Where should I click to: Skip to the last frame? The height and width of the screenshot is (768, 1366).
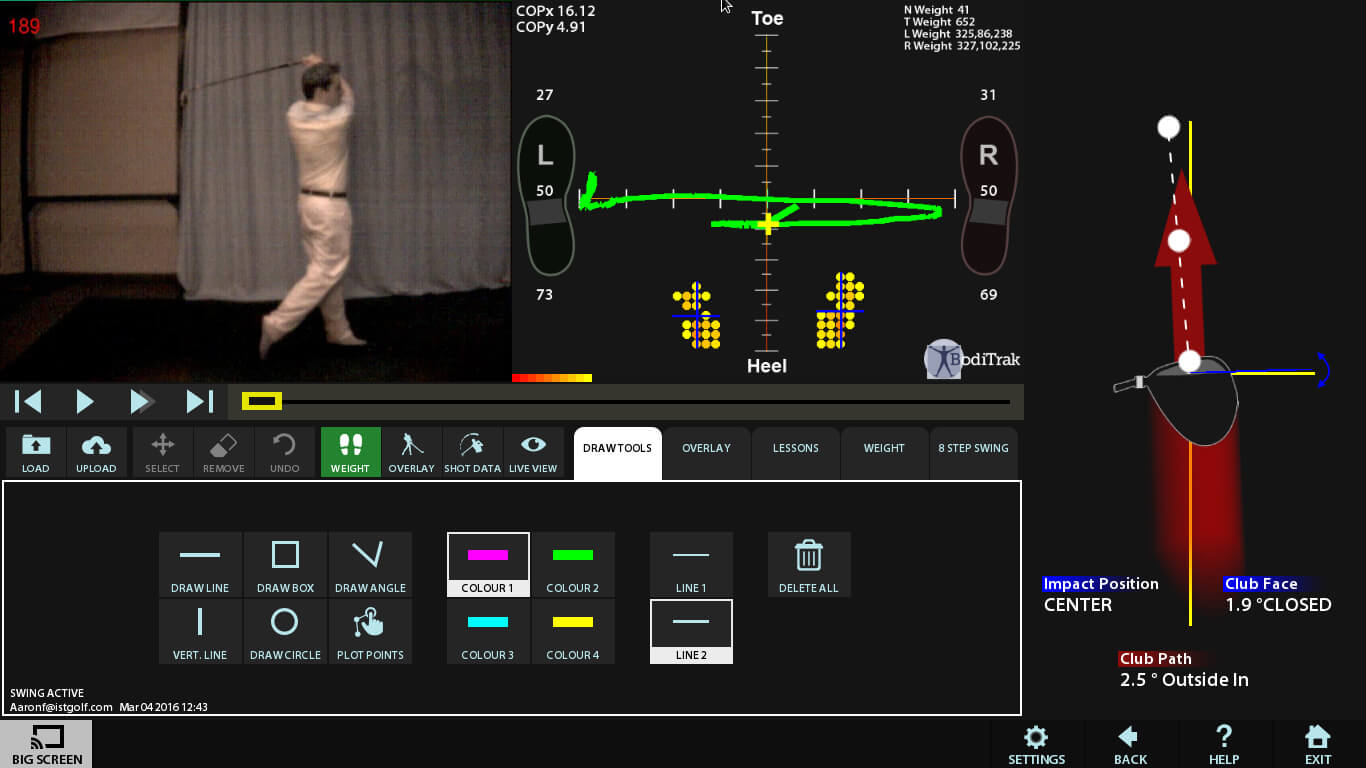click(x=200, y=402)
